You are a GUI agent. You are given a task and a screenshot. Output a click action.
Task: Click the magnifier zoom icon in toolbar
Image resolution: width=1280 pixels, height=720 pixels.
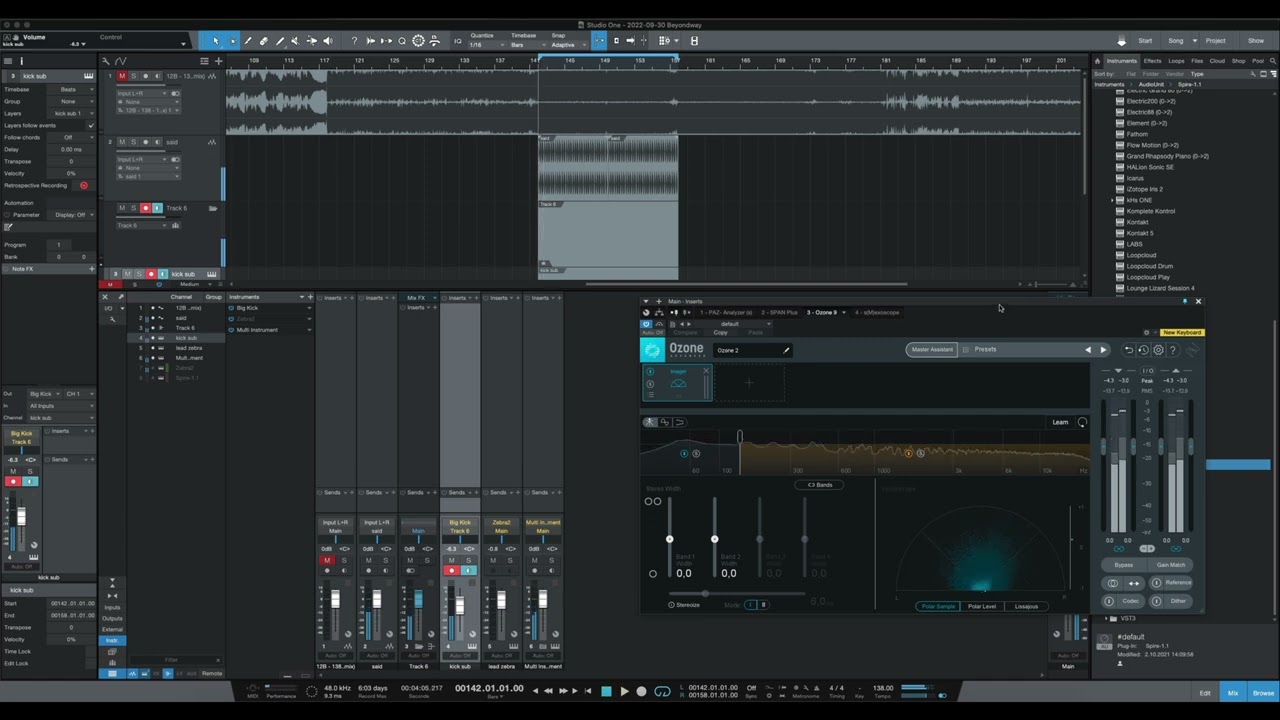coord(402,41)
